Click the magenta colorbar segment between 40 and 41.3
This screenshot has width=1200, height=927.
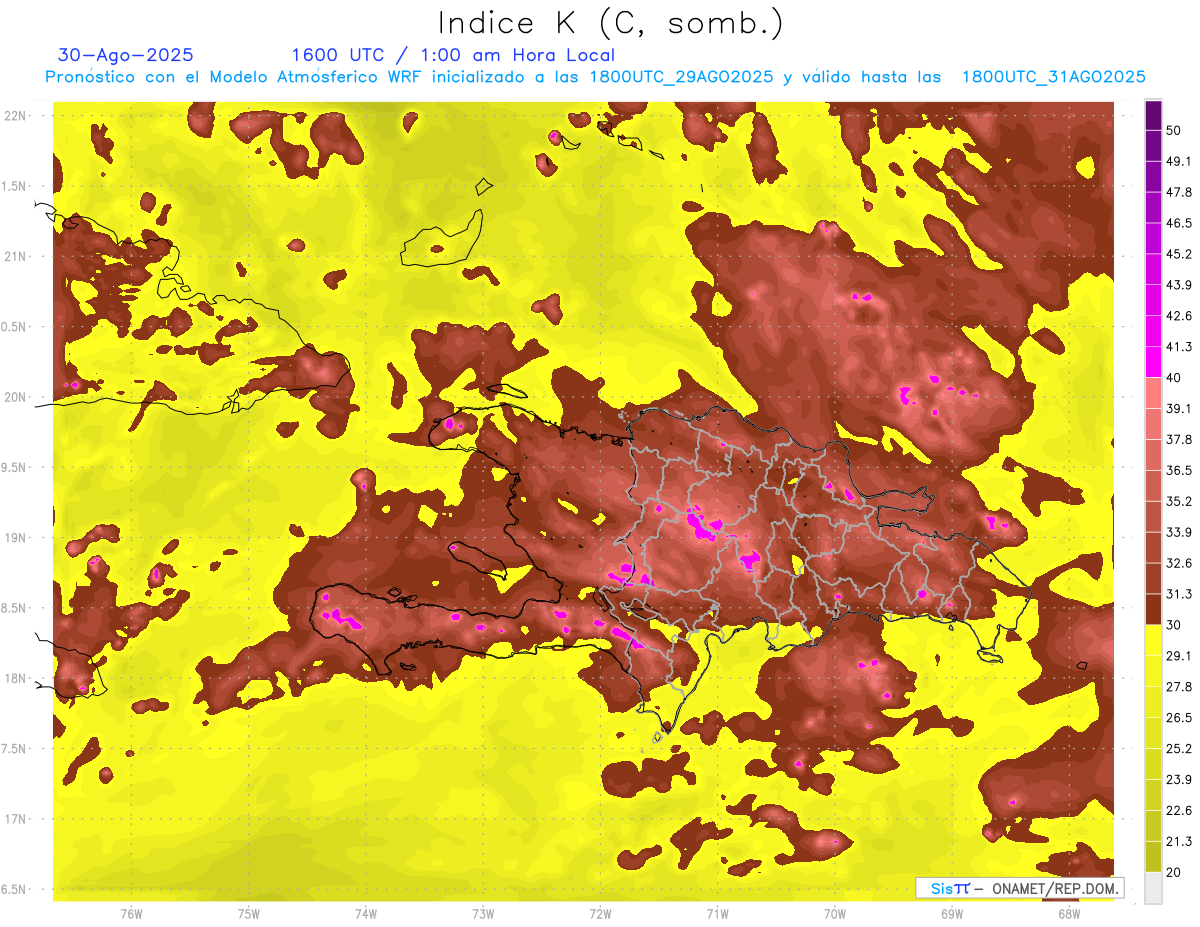click(1153, 362)
